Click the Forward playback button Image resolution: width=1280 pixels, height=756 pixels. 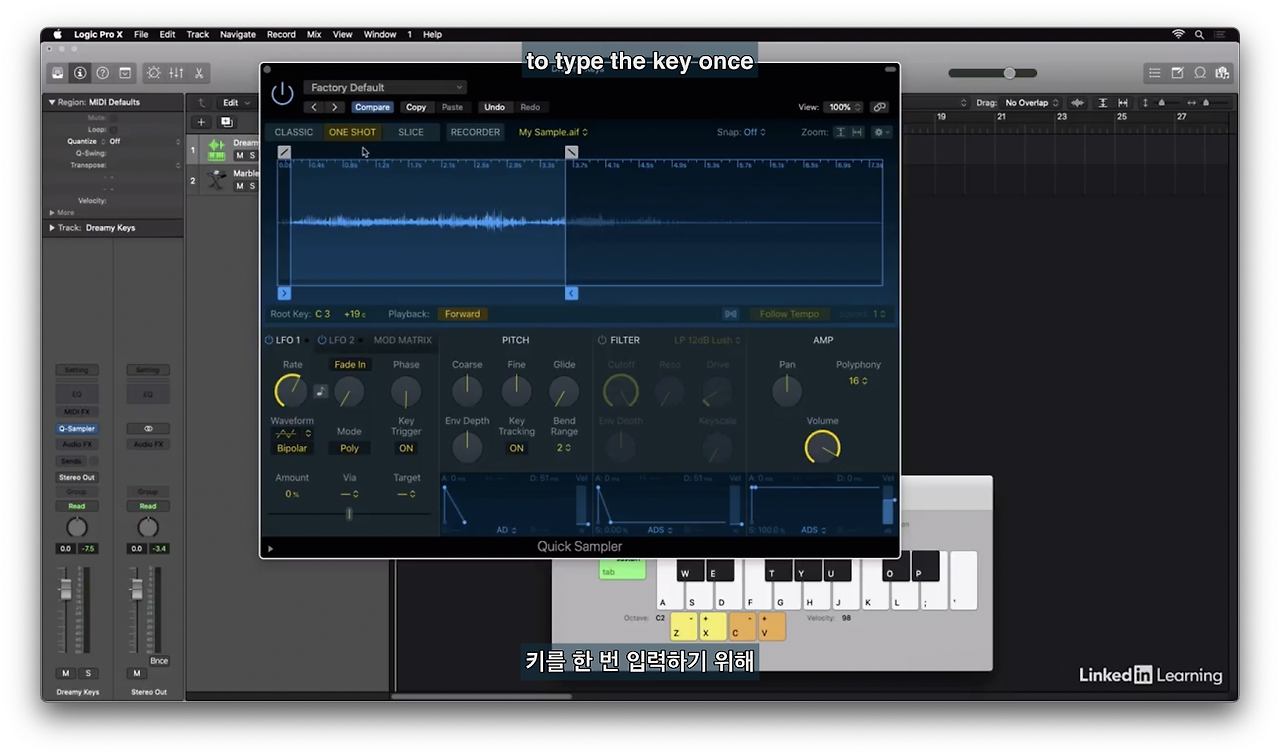462,314
